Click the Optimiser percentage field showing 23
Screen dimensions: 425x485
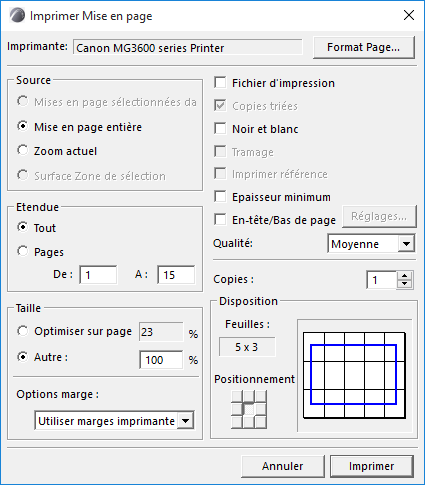pos(161,332)
